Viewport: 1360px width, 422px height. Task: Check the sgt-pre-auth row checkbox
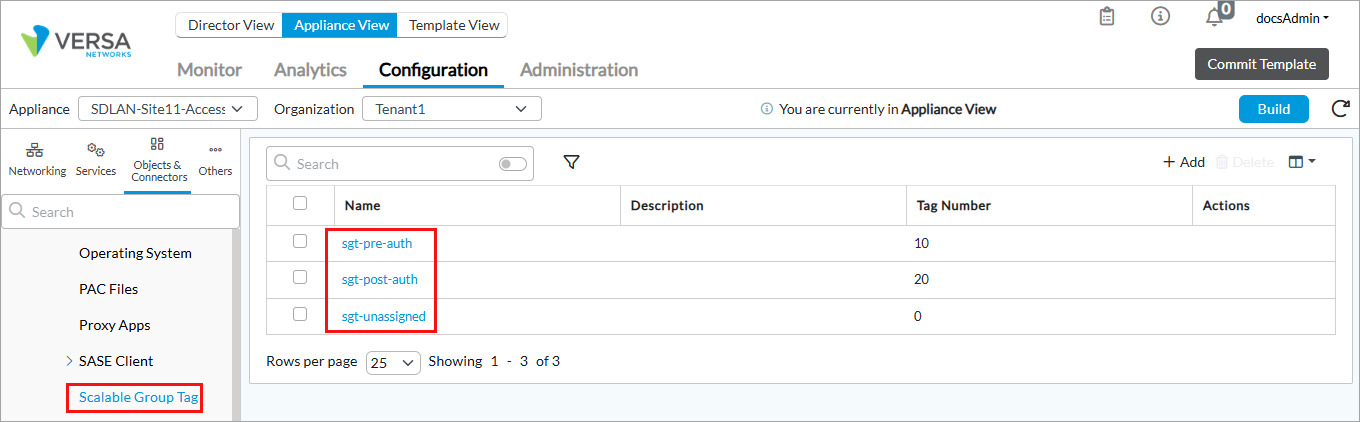point(300,241)
